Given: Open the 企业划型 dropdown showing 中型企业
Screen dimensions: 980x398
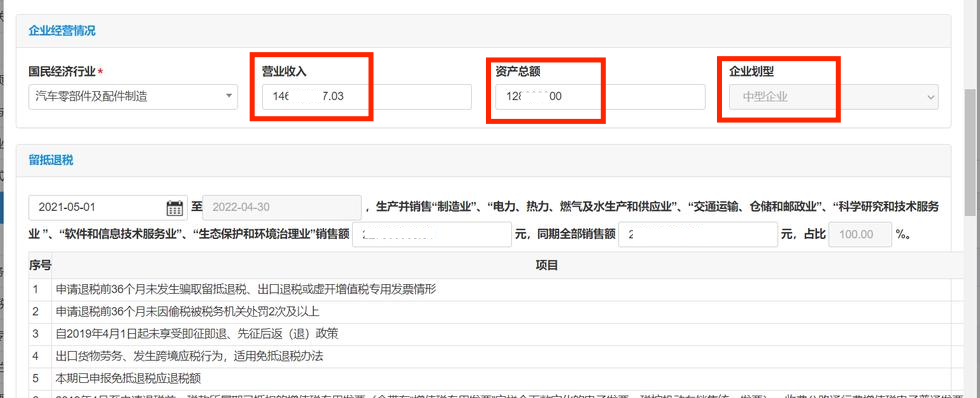Looking at the screenshot, I should tap(834, 97).
